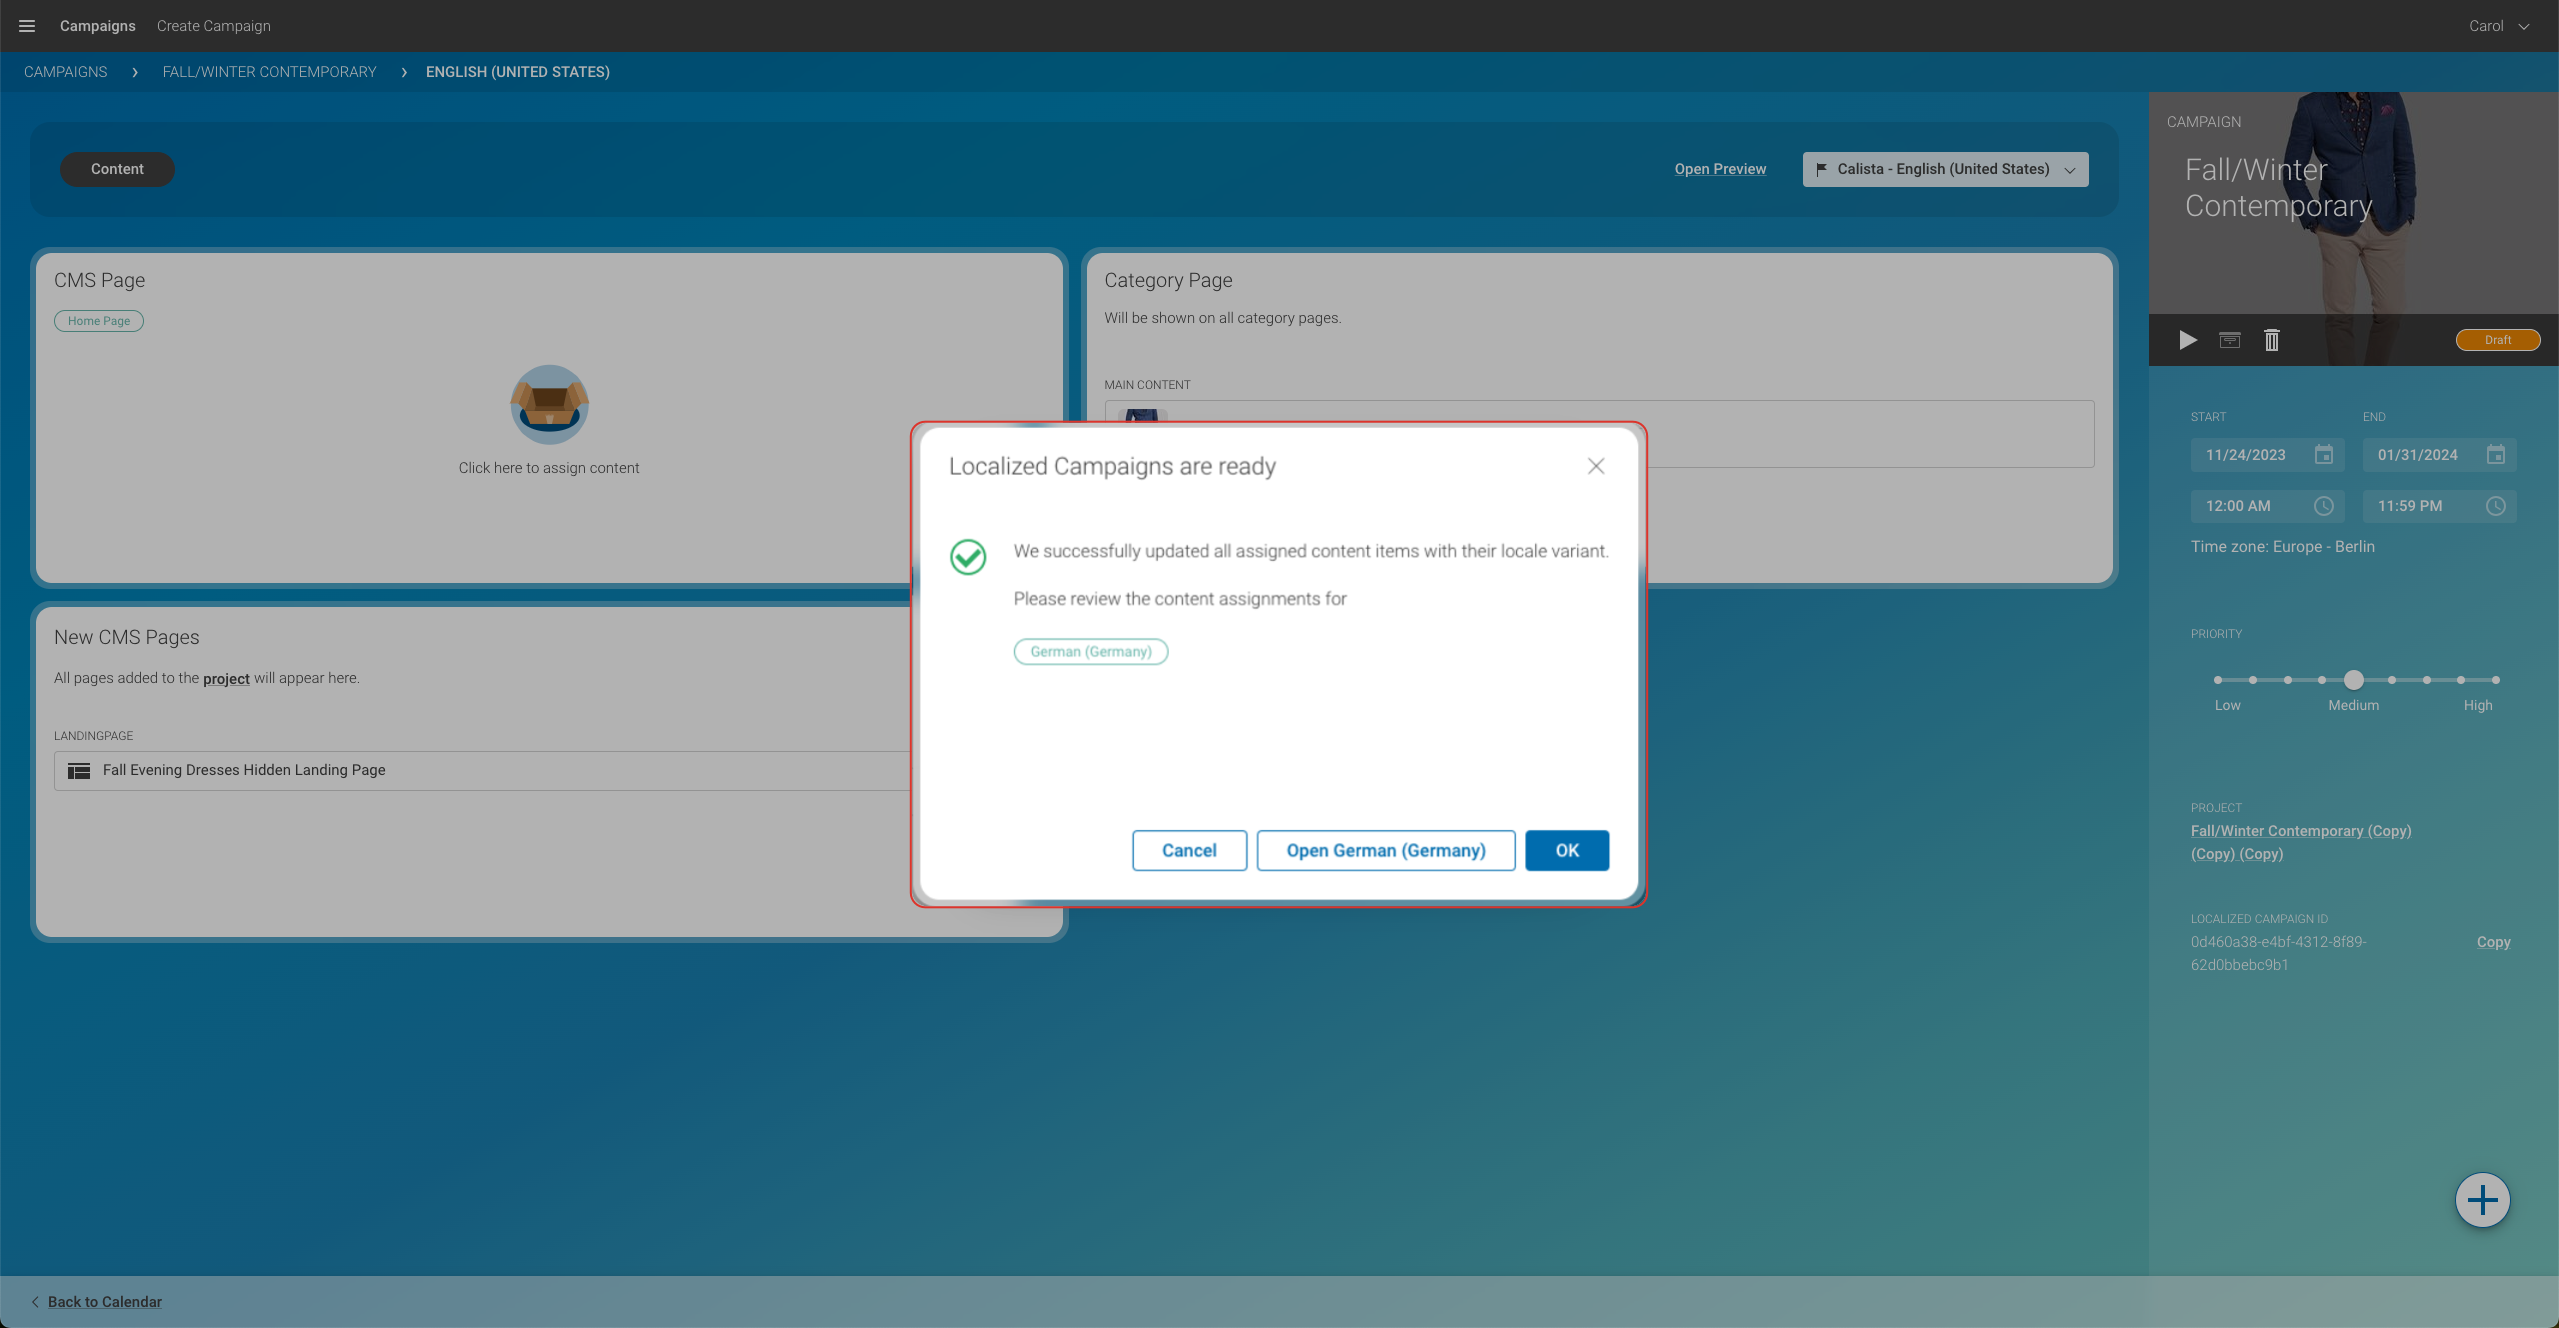Close the Localized Campaigns dialog

coord(1595,466)
